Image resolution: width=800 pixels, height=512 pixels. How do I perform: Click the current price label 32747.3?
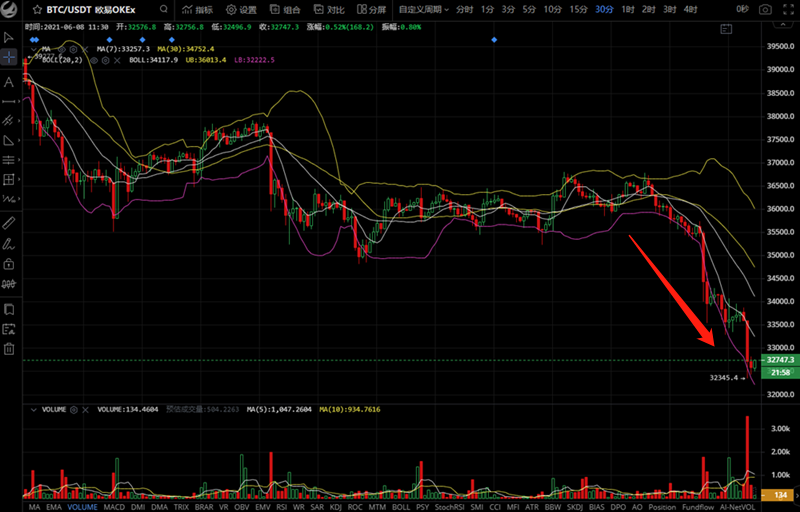click(780, 360)
